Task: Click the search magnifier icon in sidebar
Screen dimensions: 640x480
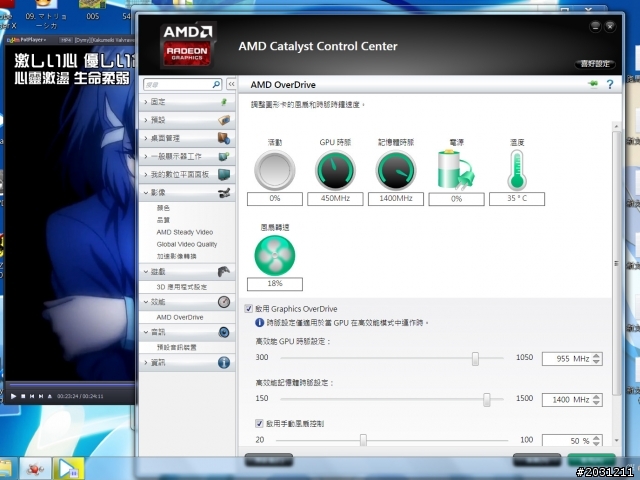Action: tap(216, 84)
